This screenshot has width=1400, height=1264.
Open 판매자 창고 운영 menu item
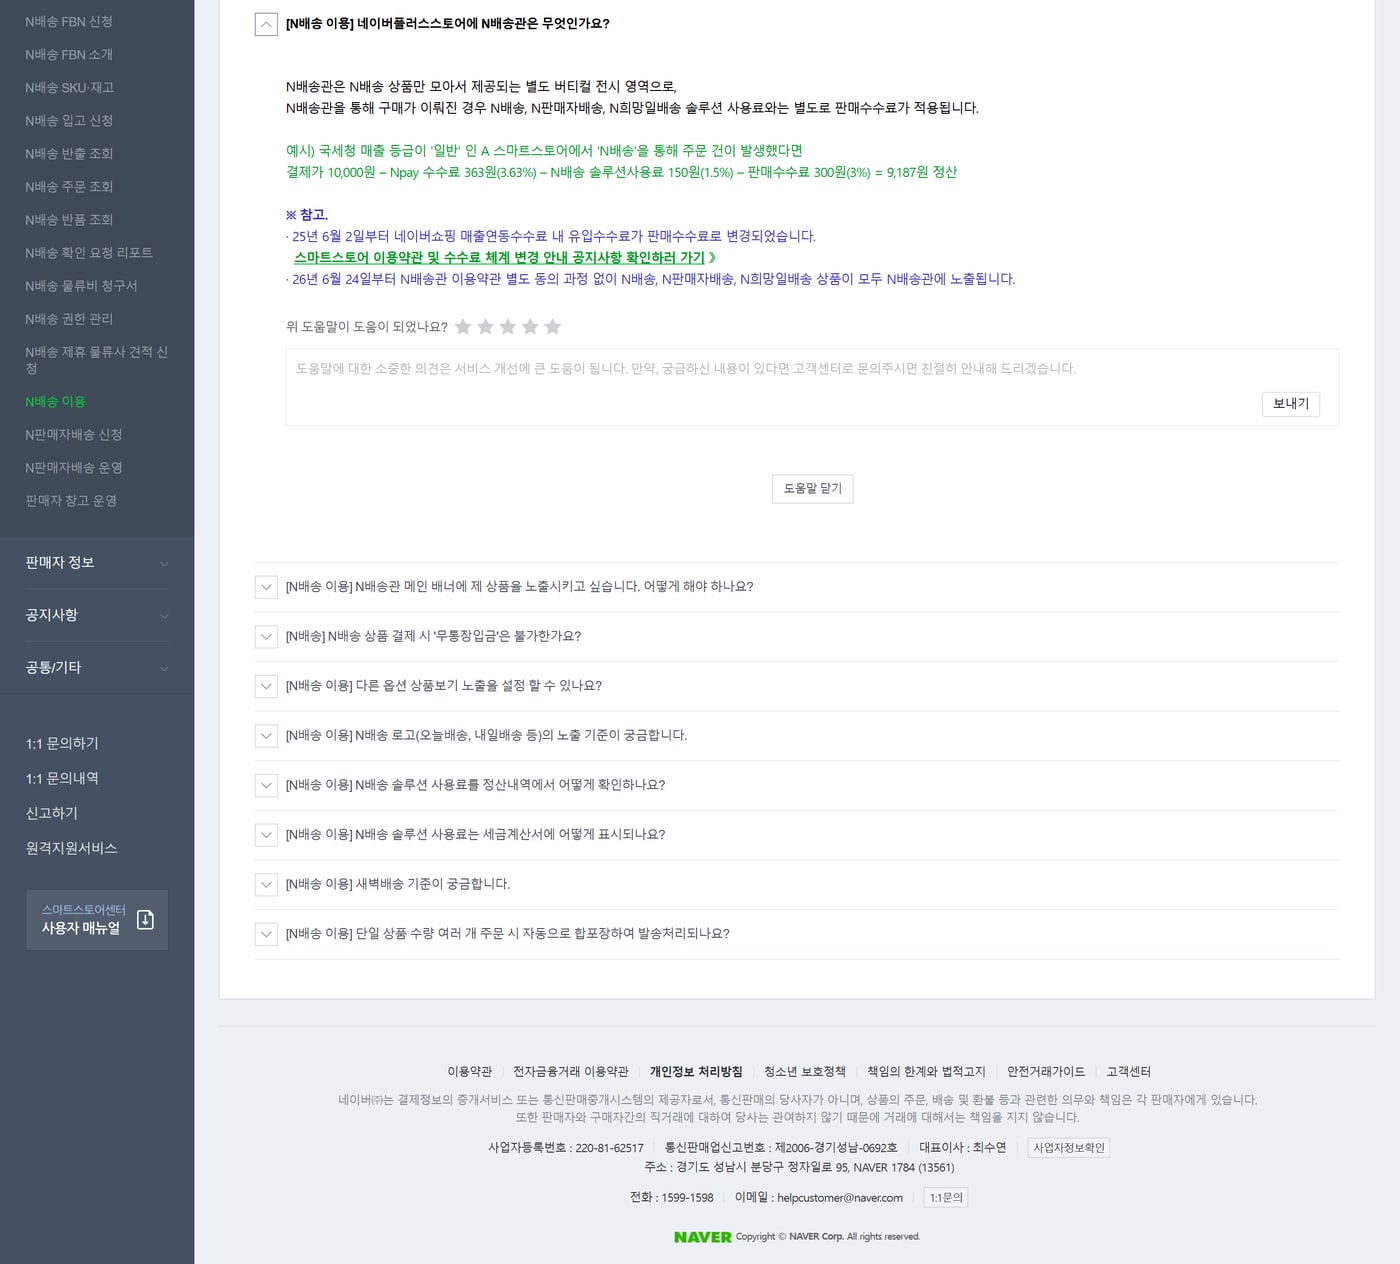(x=71, y=501)
